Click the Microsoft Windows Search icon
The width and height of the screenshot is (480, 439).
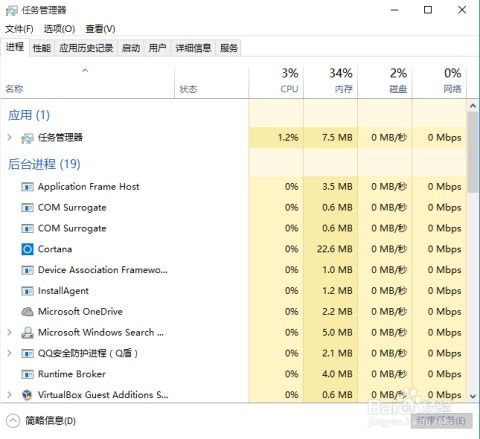27,333
